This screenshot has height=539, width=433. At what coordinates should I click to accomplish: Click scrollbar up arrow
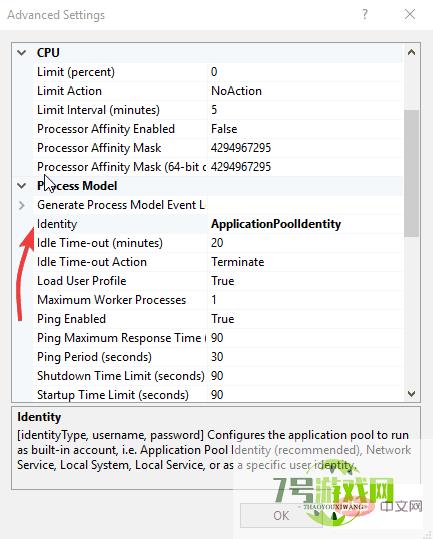(x=411, y=53)
